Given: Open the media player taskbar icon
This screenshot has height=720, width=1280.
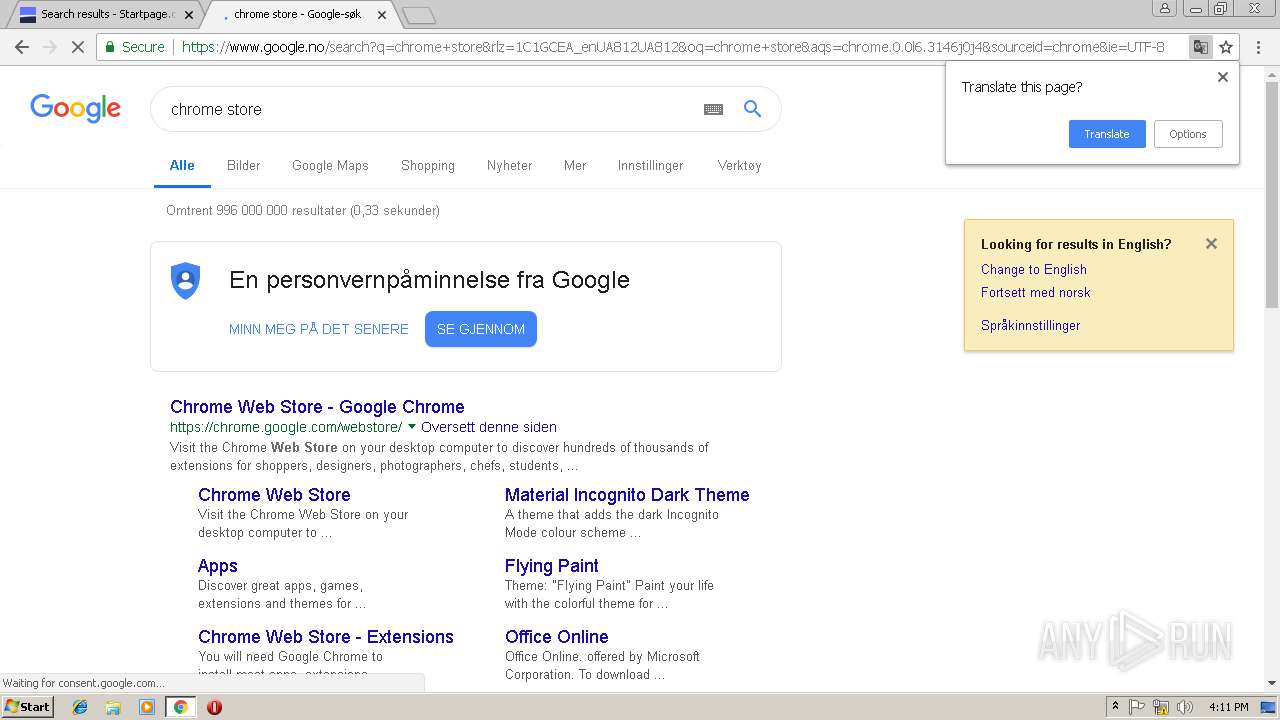Looking at the screenshot, I should (x=147, y=707).
